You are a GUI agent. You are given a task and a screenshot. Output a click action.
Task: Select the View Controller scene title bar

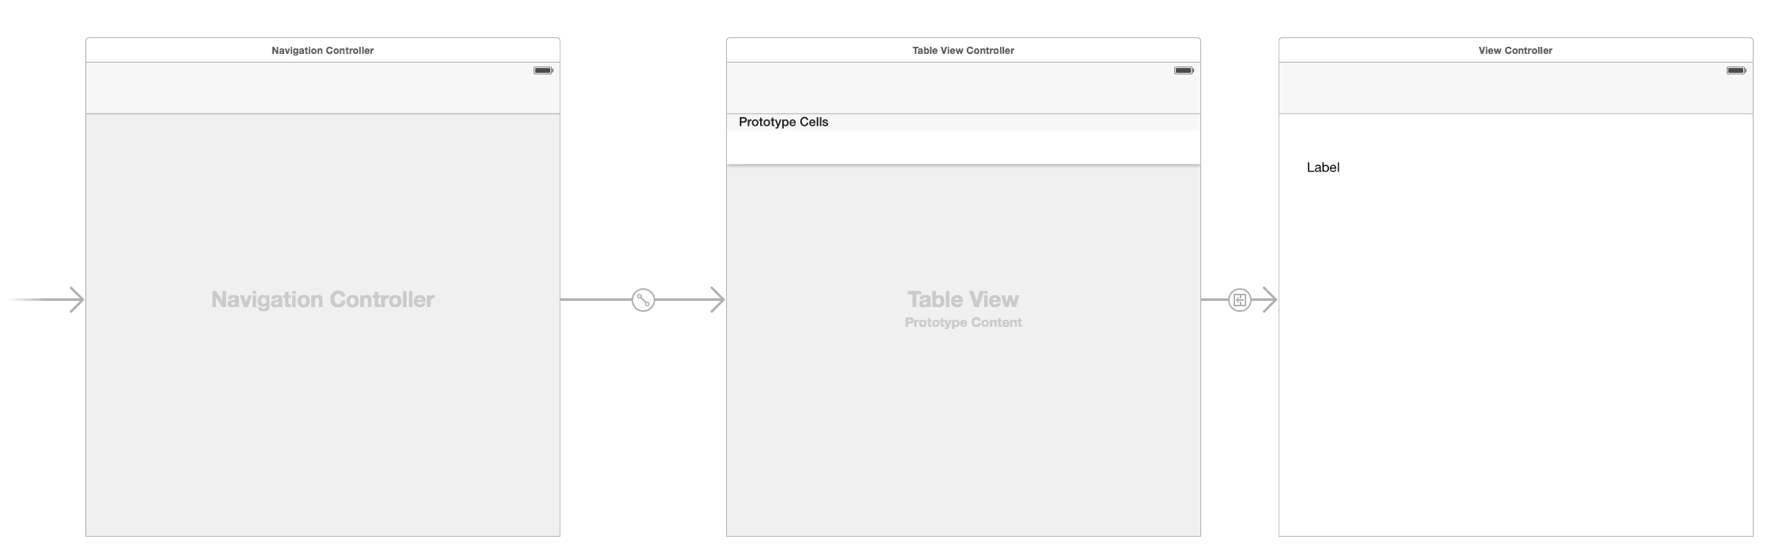1515,50
